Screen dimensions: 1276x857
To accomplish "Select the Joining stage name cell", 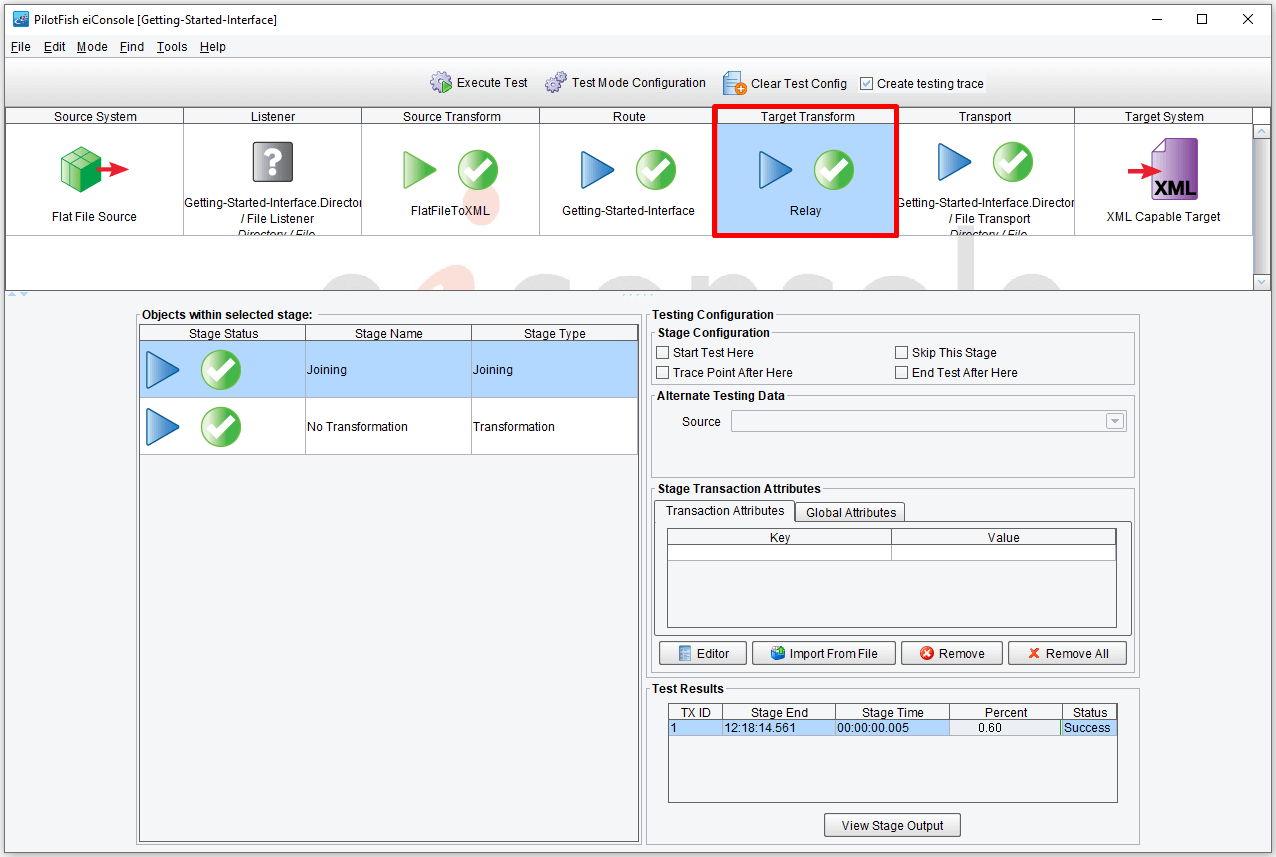I will click(388, 370).
